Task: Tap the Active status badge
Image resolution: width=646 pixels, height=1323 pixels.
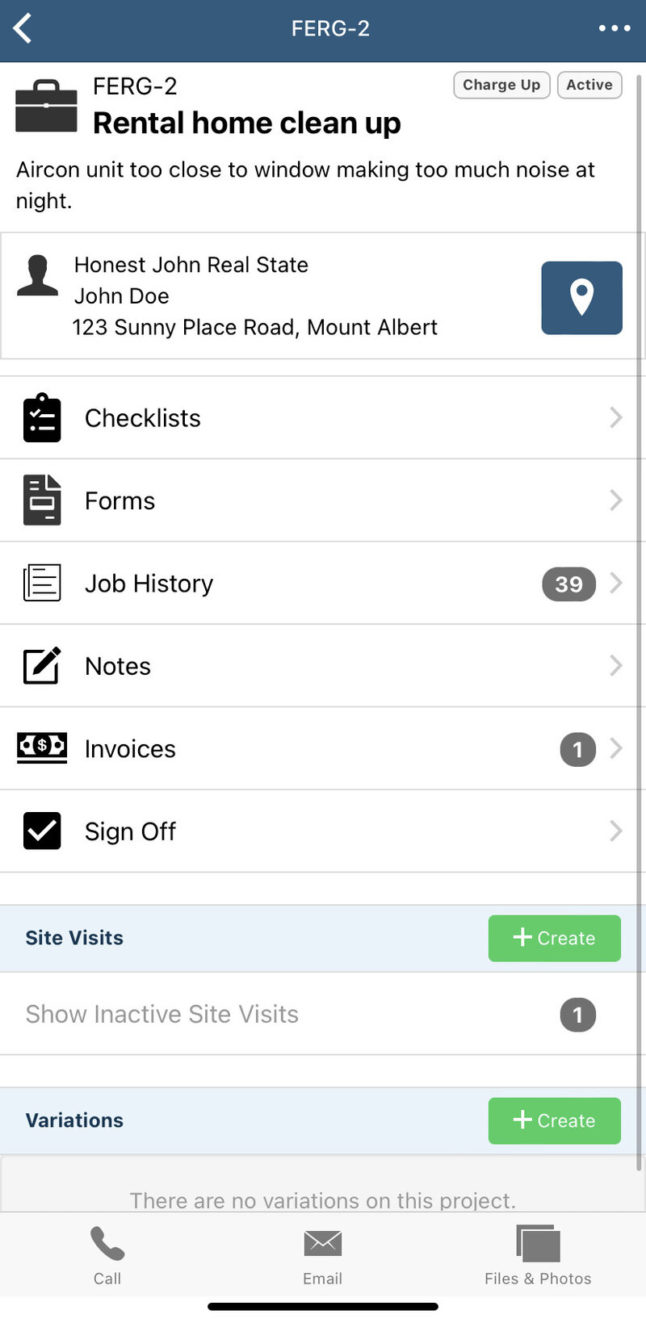Action: point(589,85)
